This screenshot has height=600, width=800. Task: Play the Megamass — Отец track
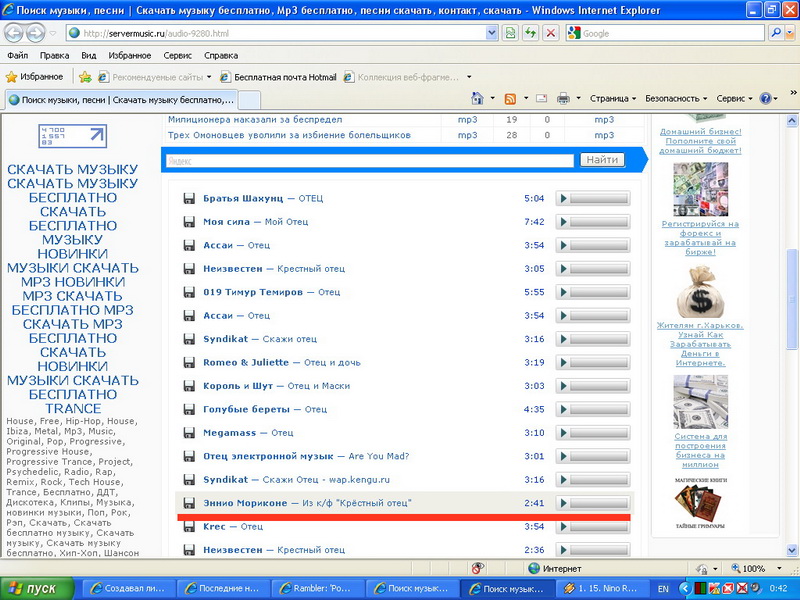click(563, 433)
